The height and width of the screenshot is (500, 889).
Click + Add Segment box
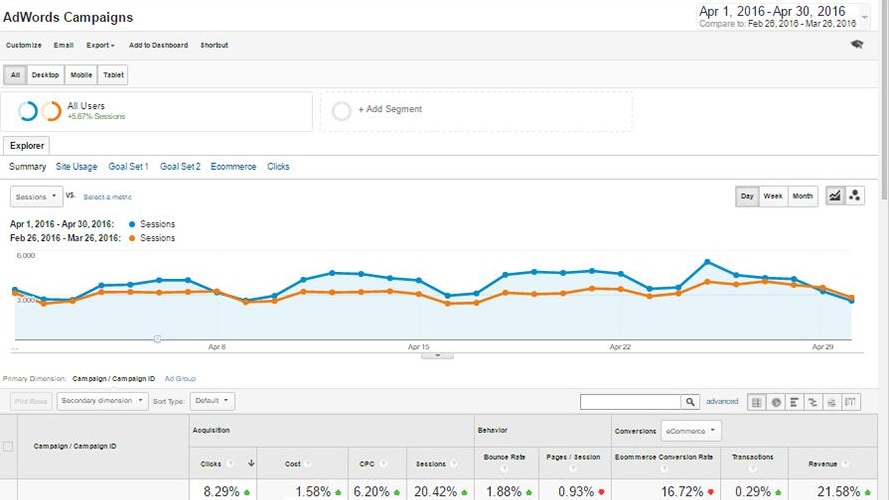point(476,111)
